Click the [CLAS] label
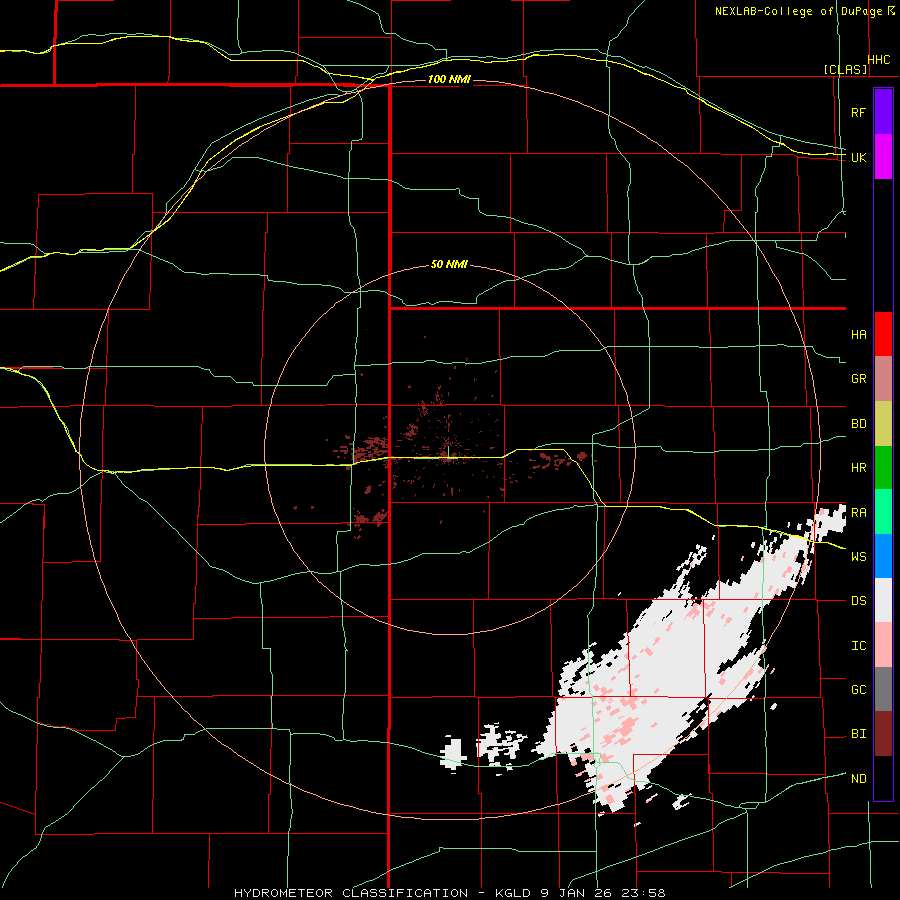 pyautogui.click(x=845, y=69)
